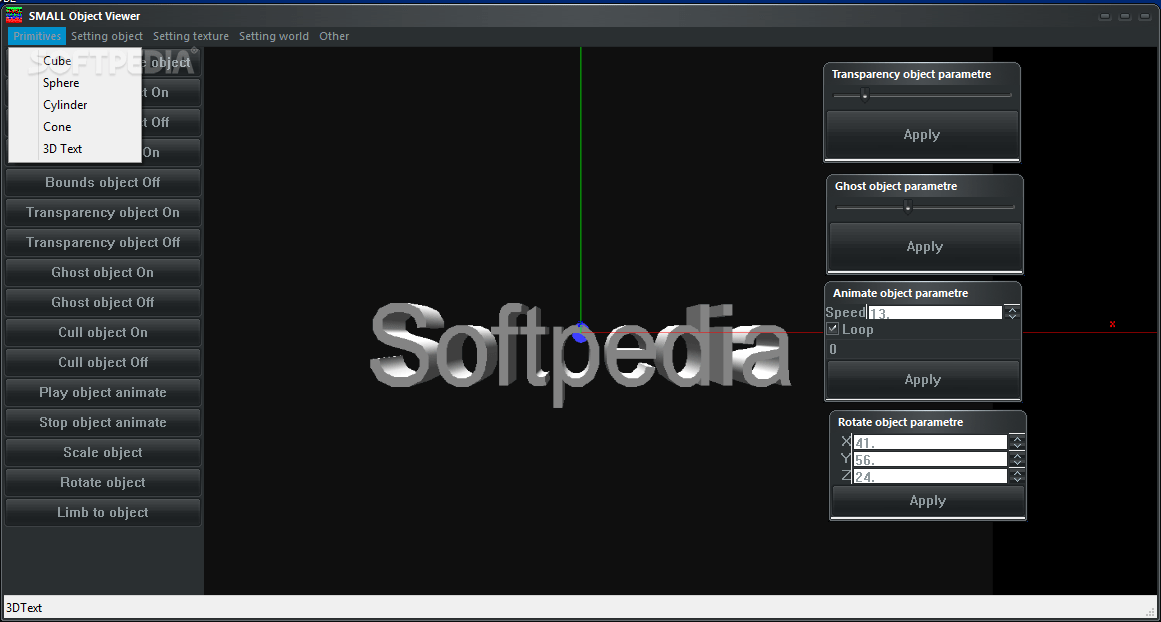Open the Setting world menu
Image resolution: width=1161 pixels, height=622 pixels.
(x=274, y=36)
